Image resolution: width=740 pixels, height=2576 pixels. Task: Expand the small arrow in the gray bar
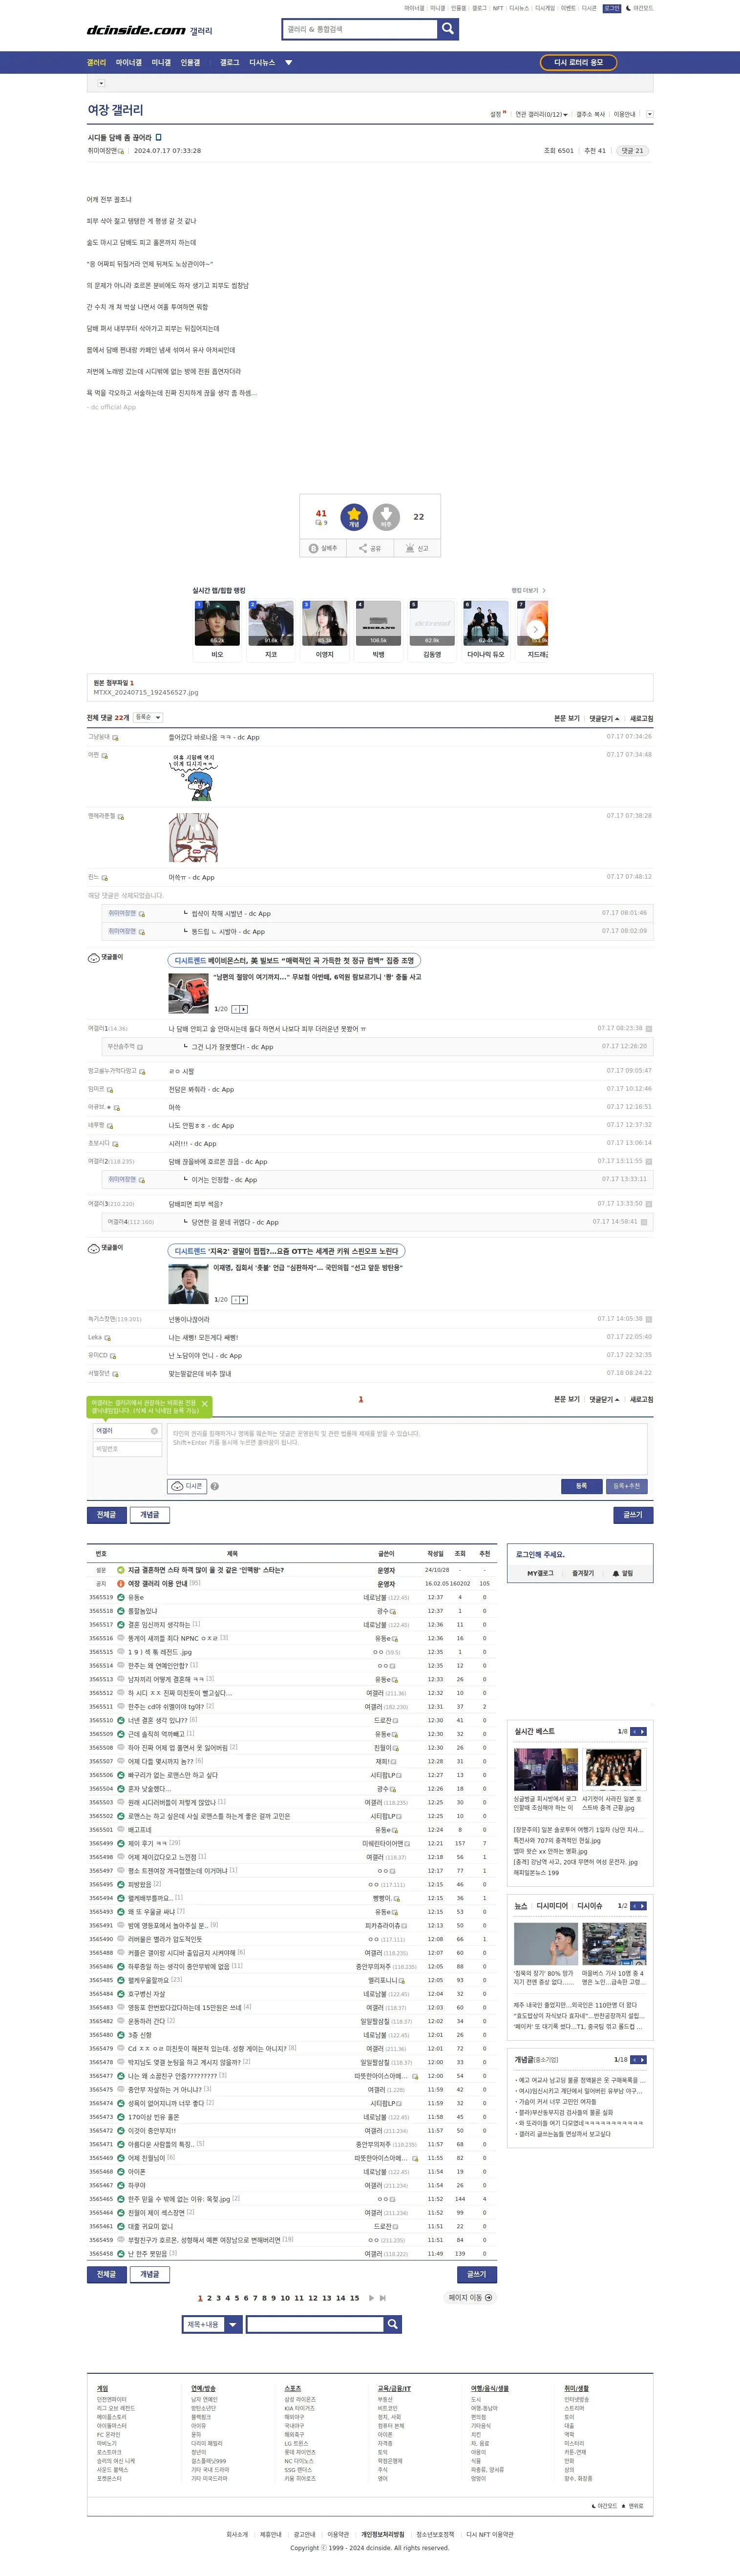(x=101, y=83)
